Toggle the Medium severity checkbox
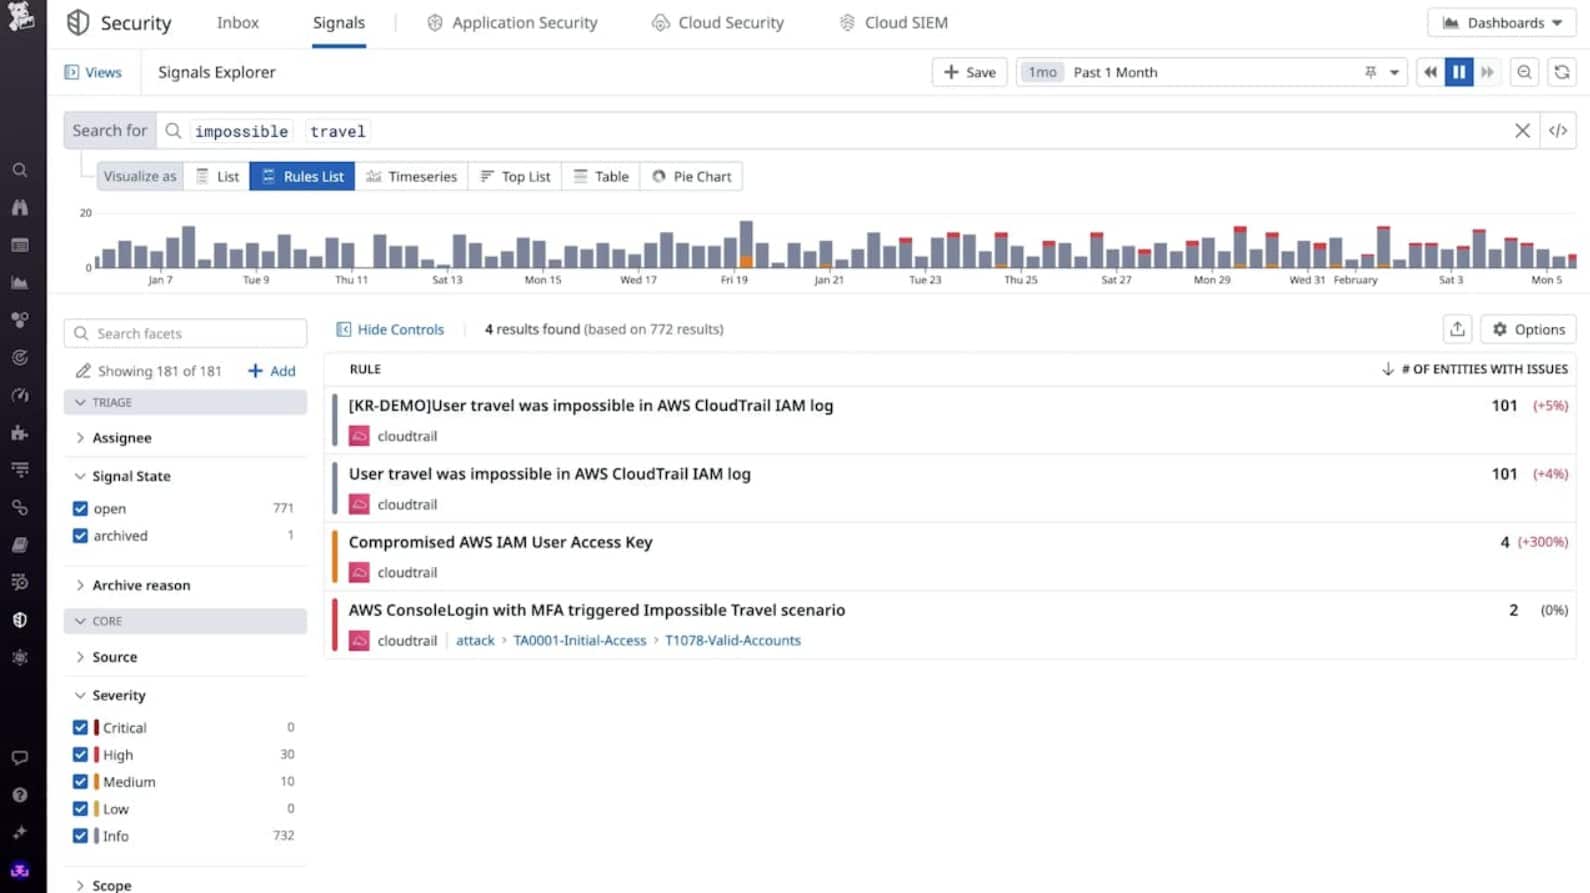Viewport: 1590px width, 893px height. (x=80, y=782)
